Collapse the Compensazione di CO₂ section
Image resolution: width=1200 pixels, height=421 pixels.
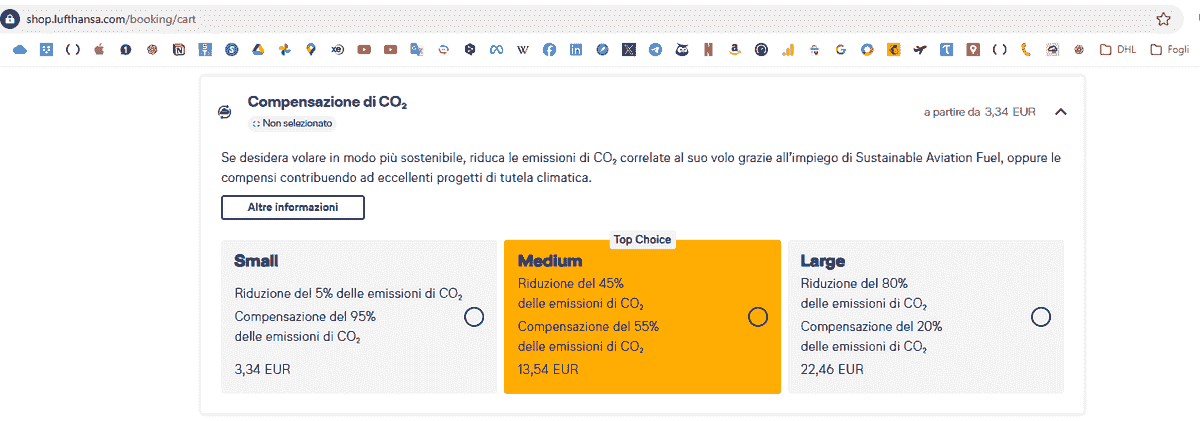(x=1061, y=112)
